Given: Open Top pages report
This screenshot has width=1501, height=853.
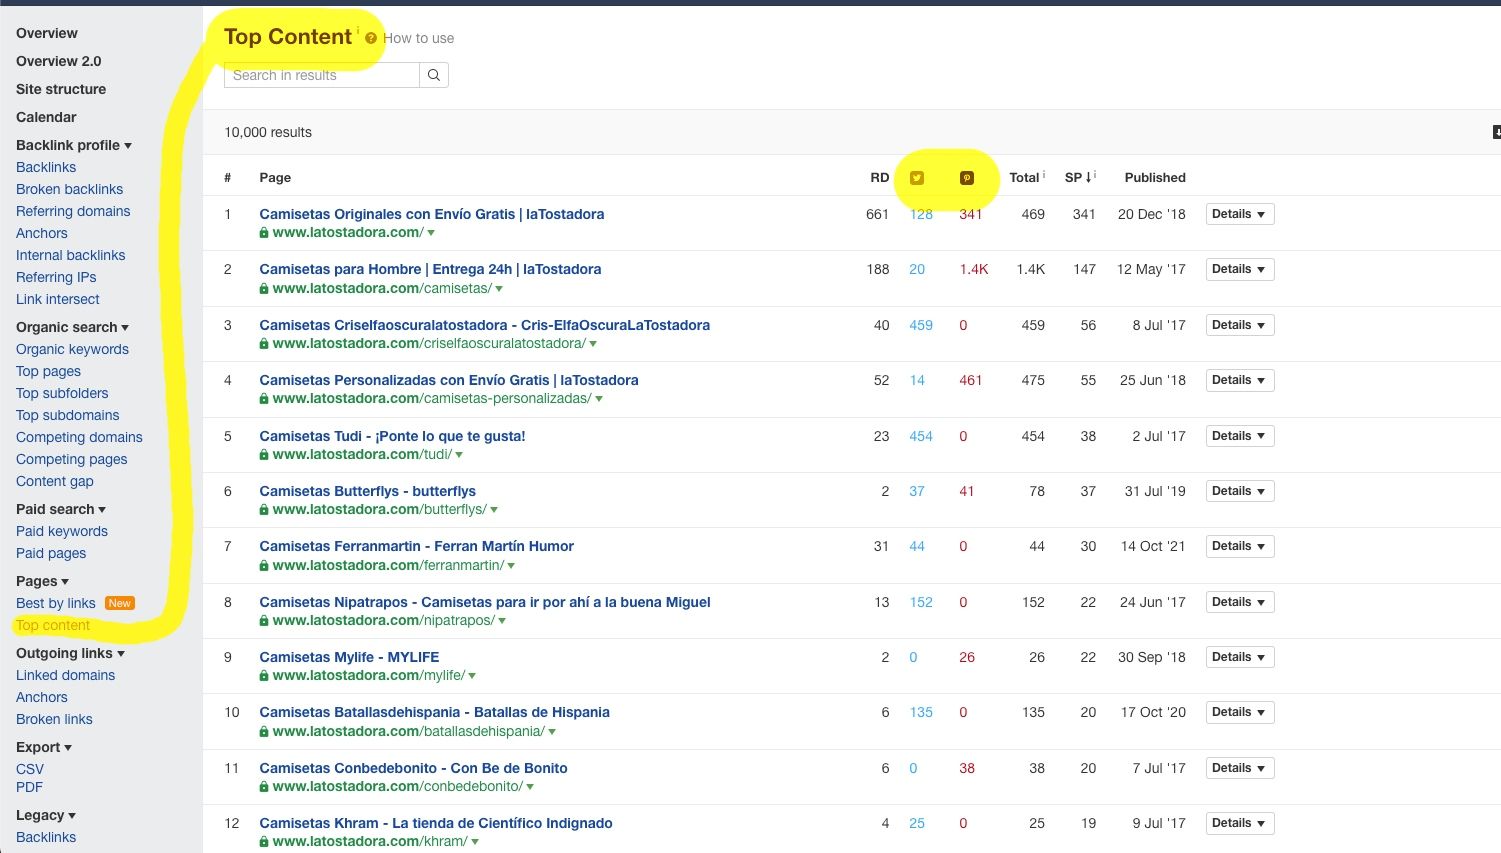Looking at the screenshot, I should (48, 371).
